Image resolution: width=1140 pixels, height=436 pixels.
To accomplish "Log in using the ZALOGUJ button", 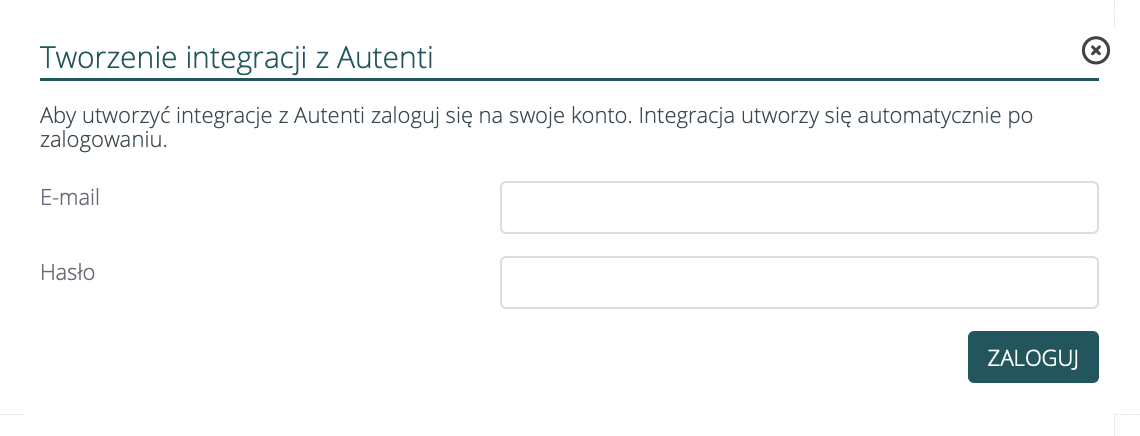I will point(1033,357).
